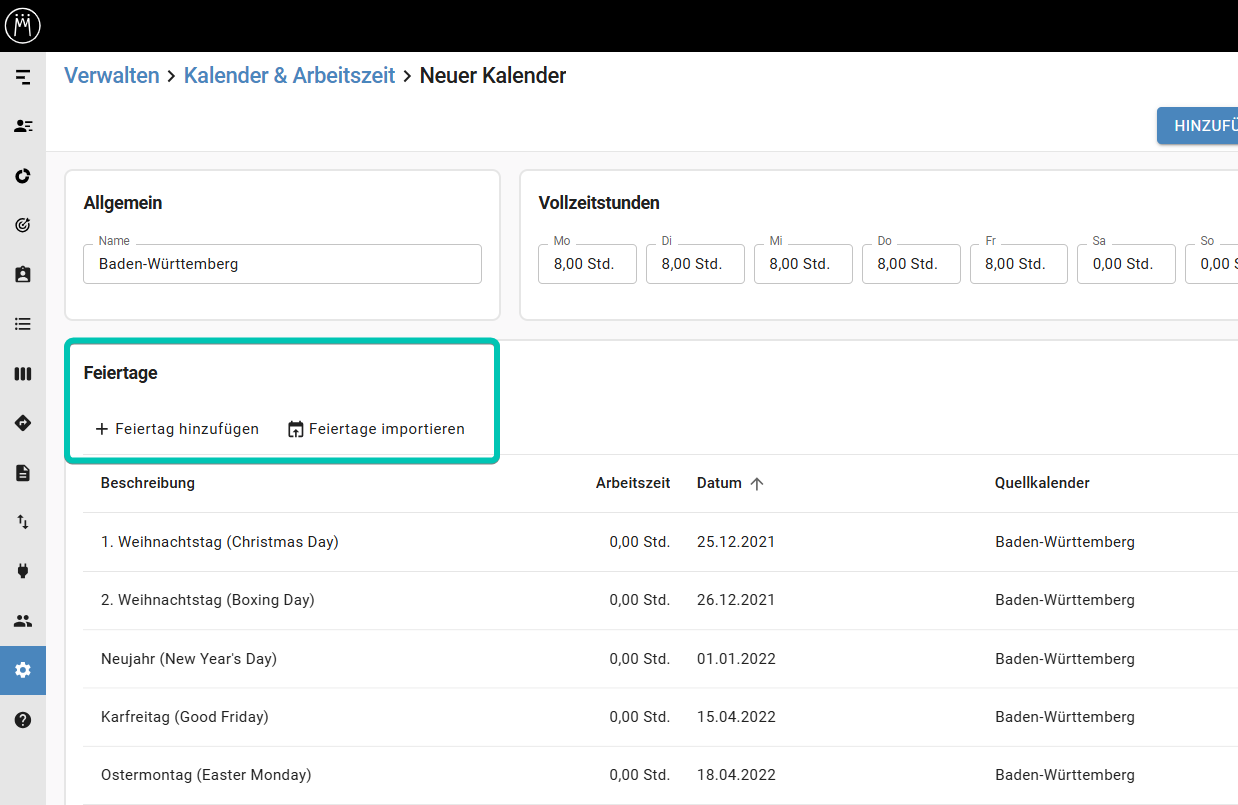Click date 26.12.2021

pyautogui.click(x=736, y=600)
